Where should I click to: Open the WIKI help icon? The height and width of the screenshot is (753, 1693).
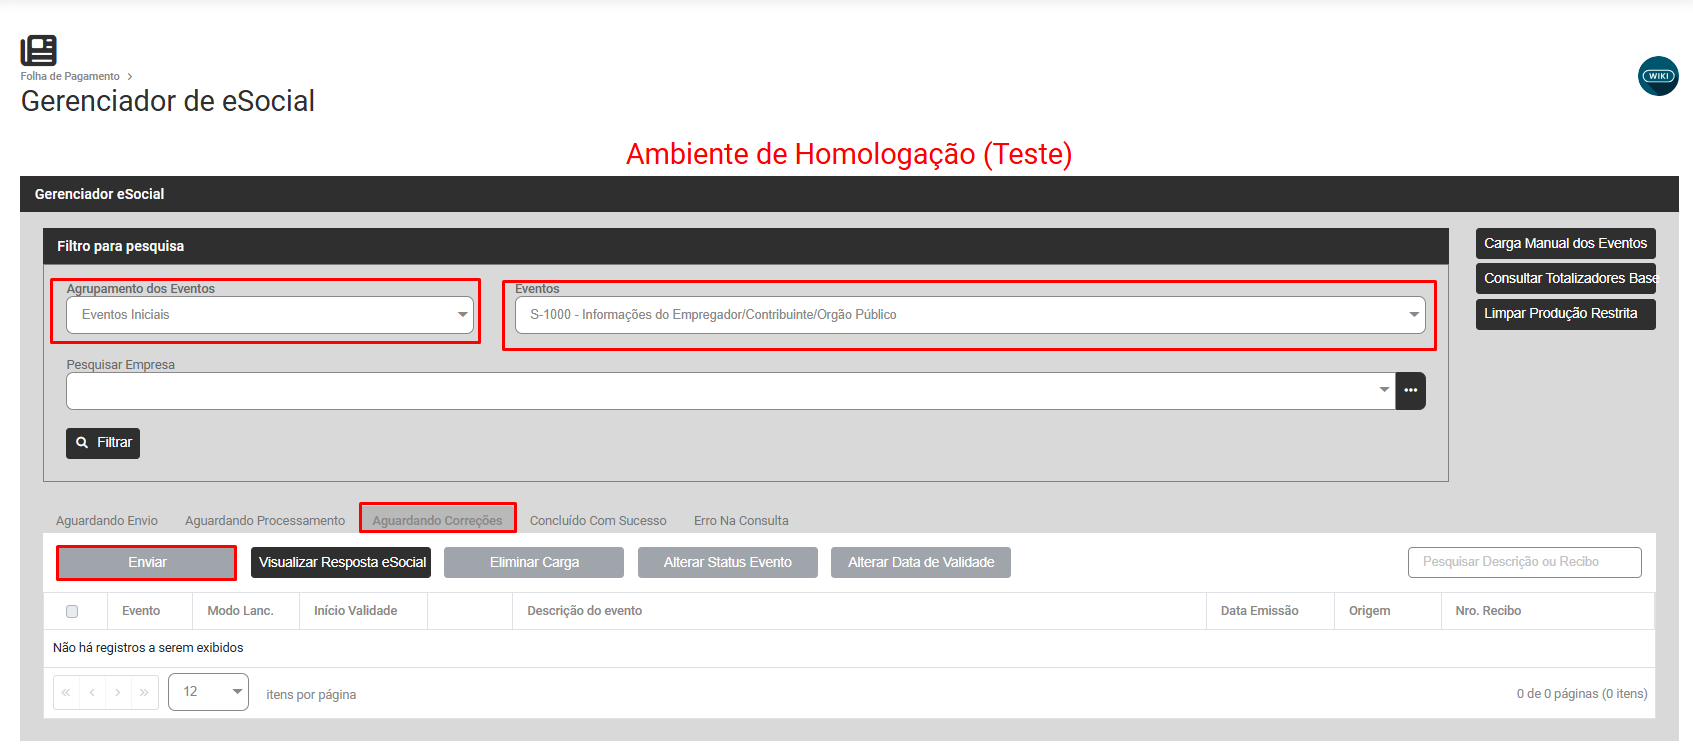tap(1658, 76)
